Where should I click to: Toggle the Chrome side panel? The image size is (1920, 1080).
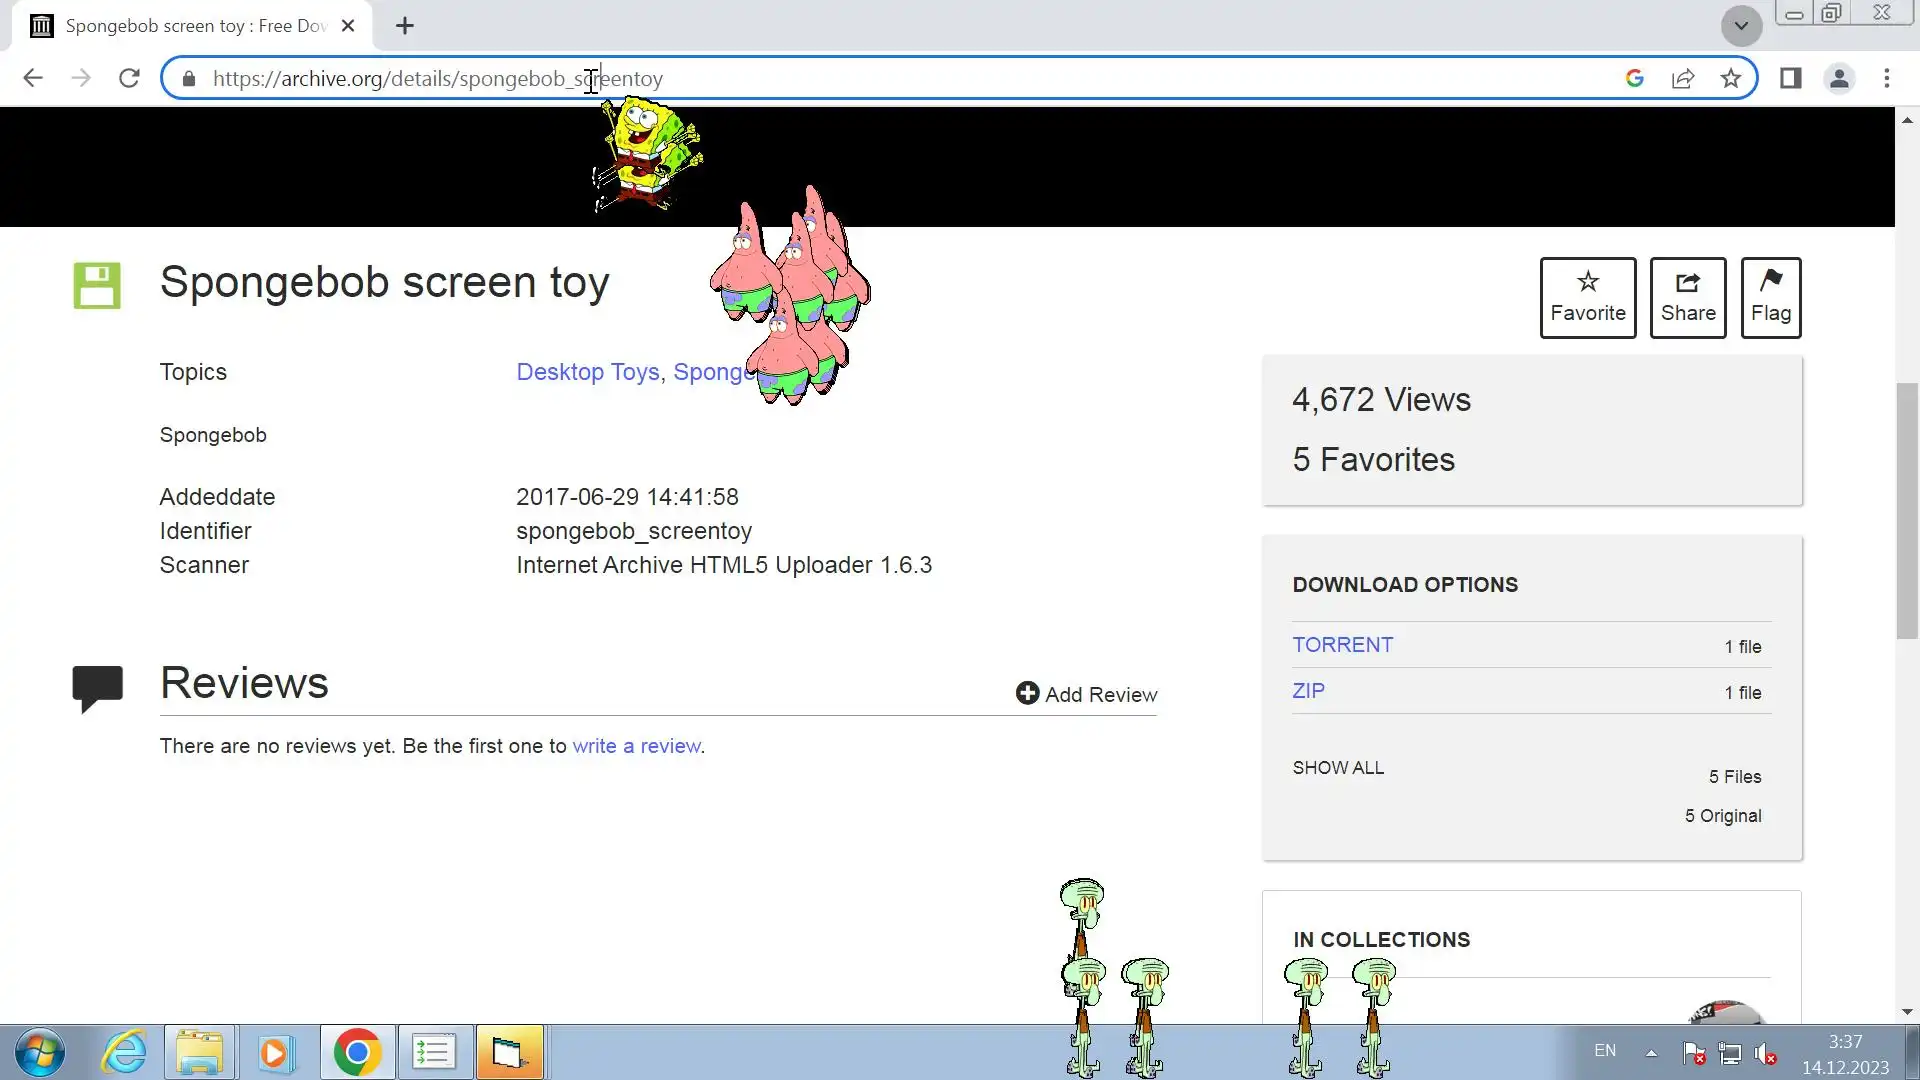(x=1790, y=78)
